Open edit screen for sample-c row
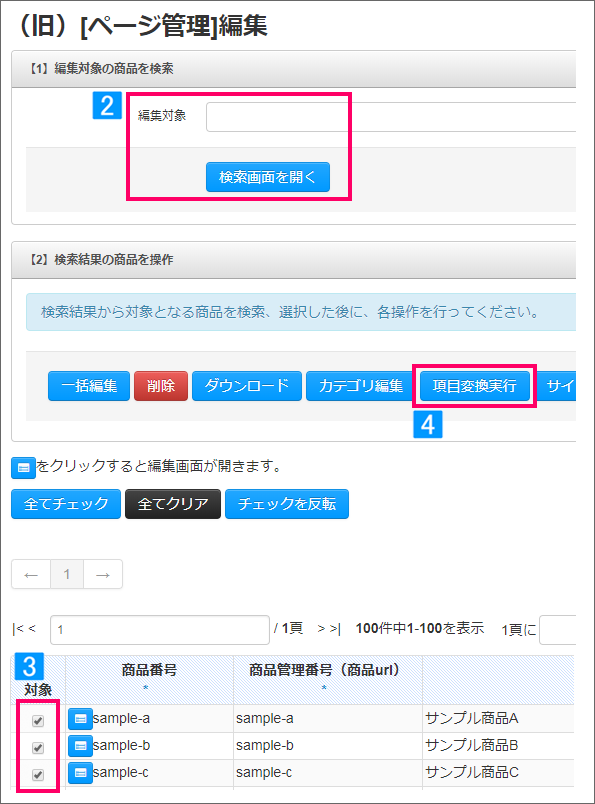The height and width of the screenshot is (804, 595). [x=80, y=773]
